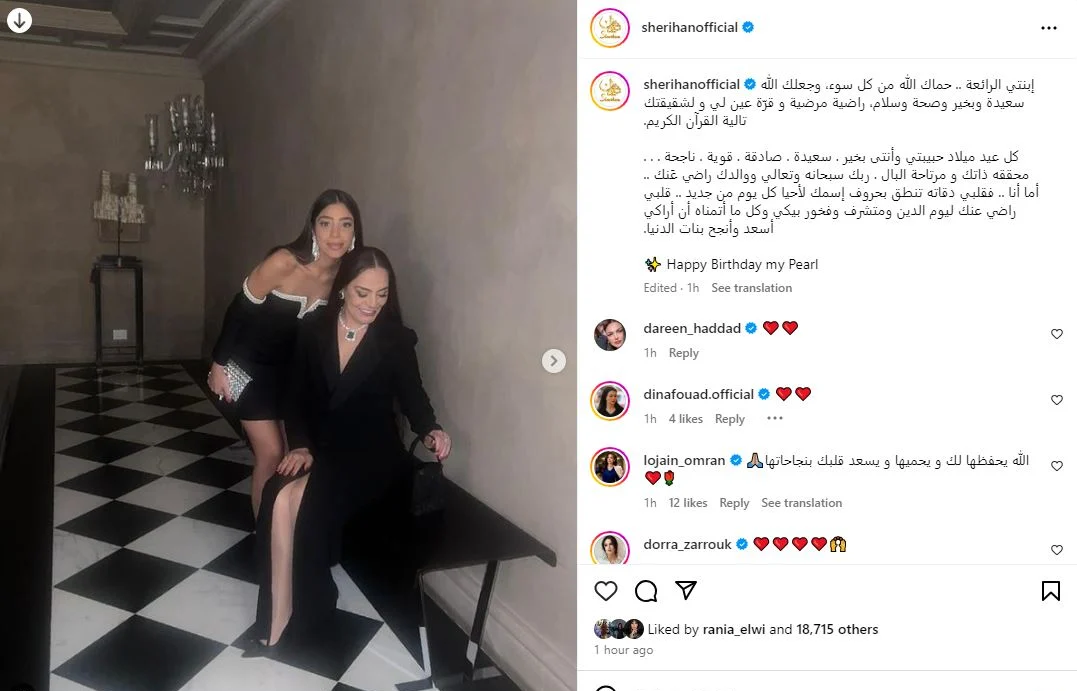Open rania_elwi profile from likes

pyautogui.click(x=734, y=629)
